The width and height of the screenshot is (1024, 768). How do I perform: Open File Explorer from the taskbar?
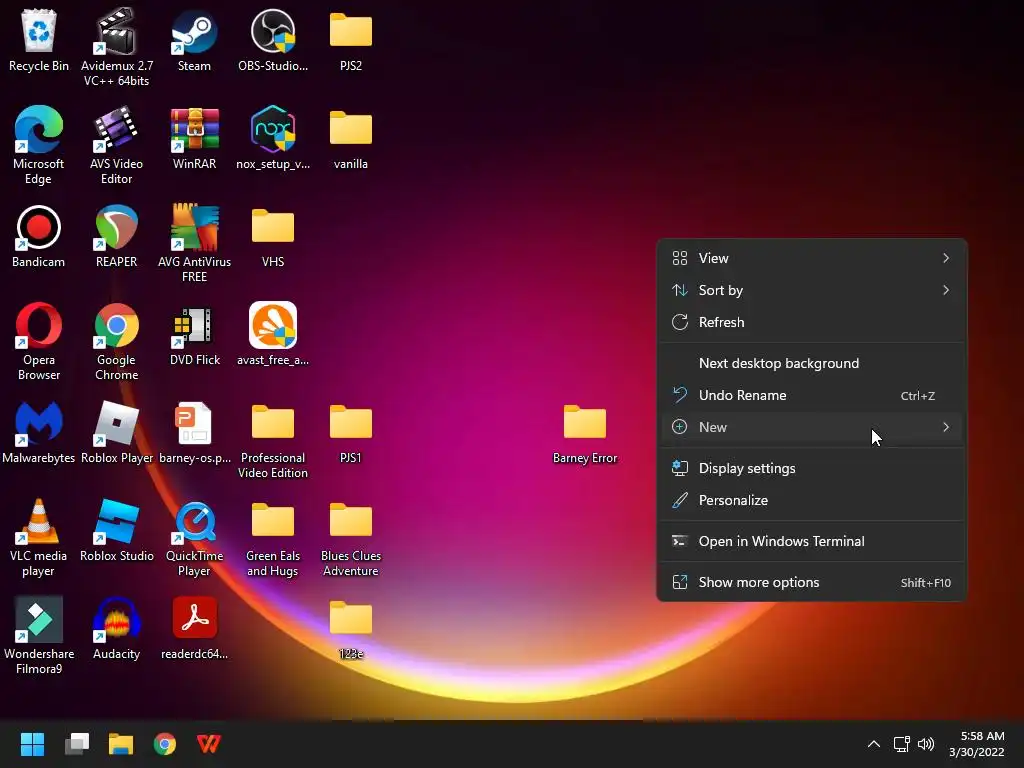point(121,744)
